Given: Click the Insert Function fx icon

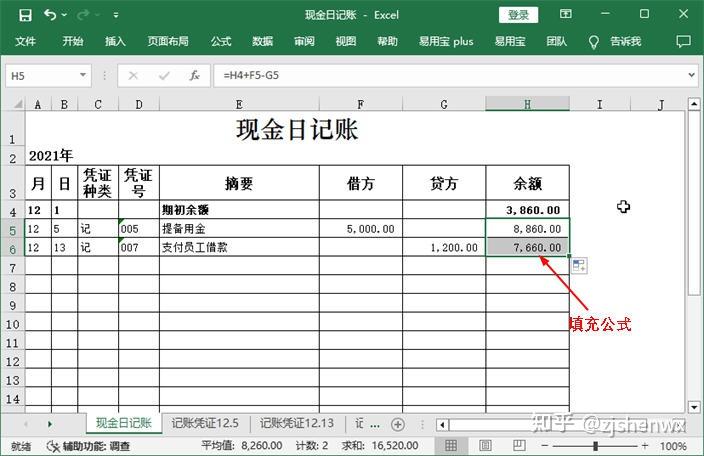Looking at the screenshot, I should click(195, 75).
